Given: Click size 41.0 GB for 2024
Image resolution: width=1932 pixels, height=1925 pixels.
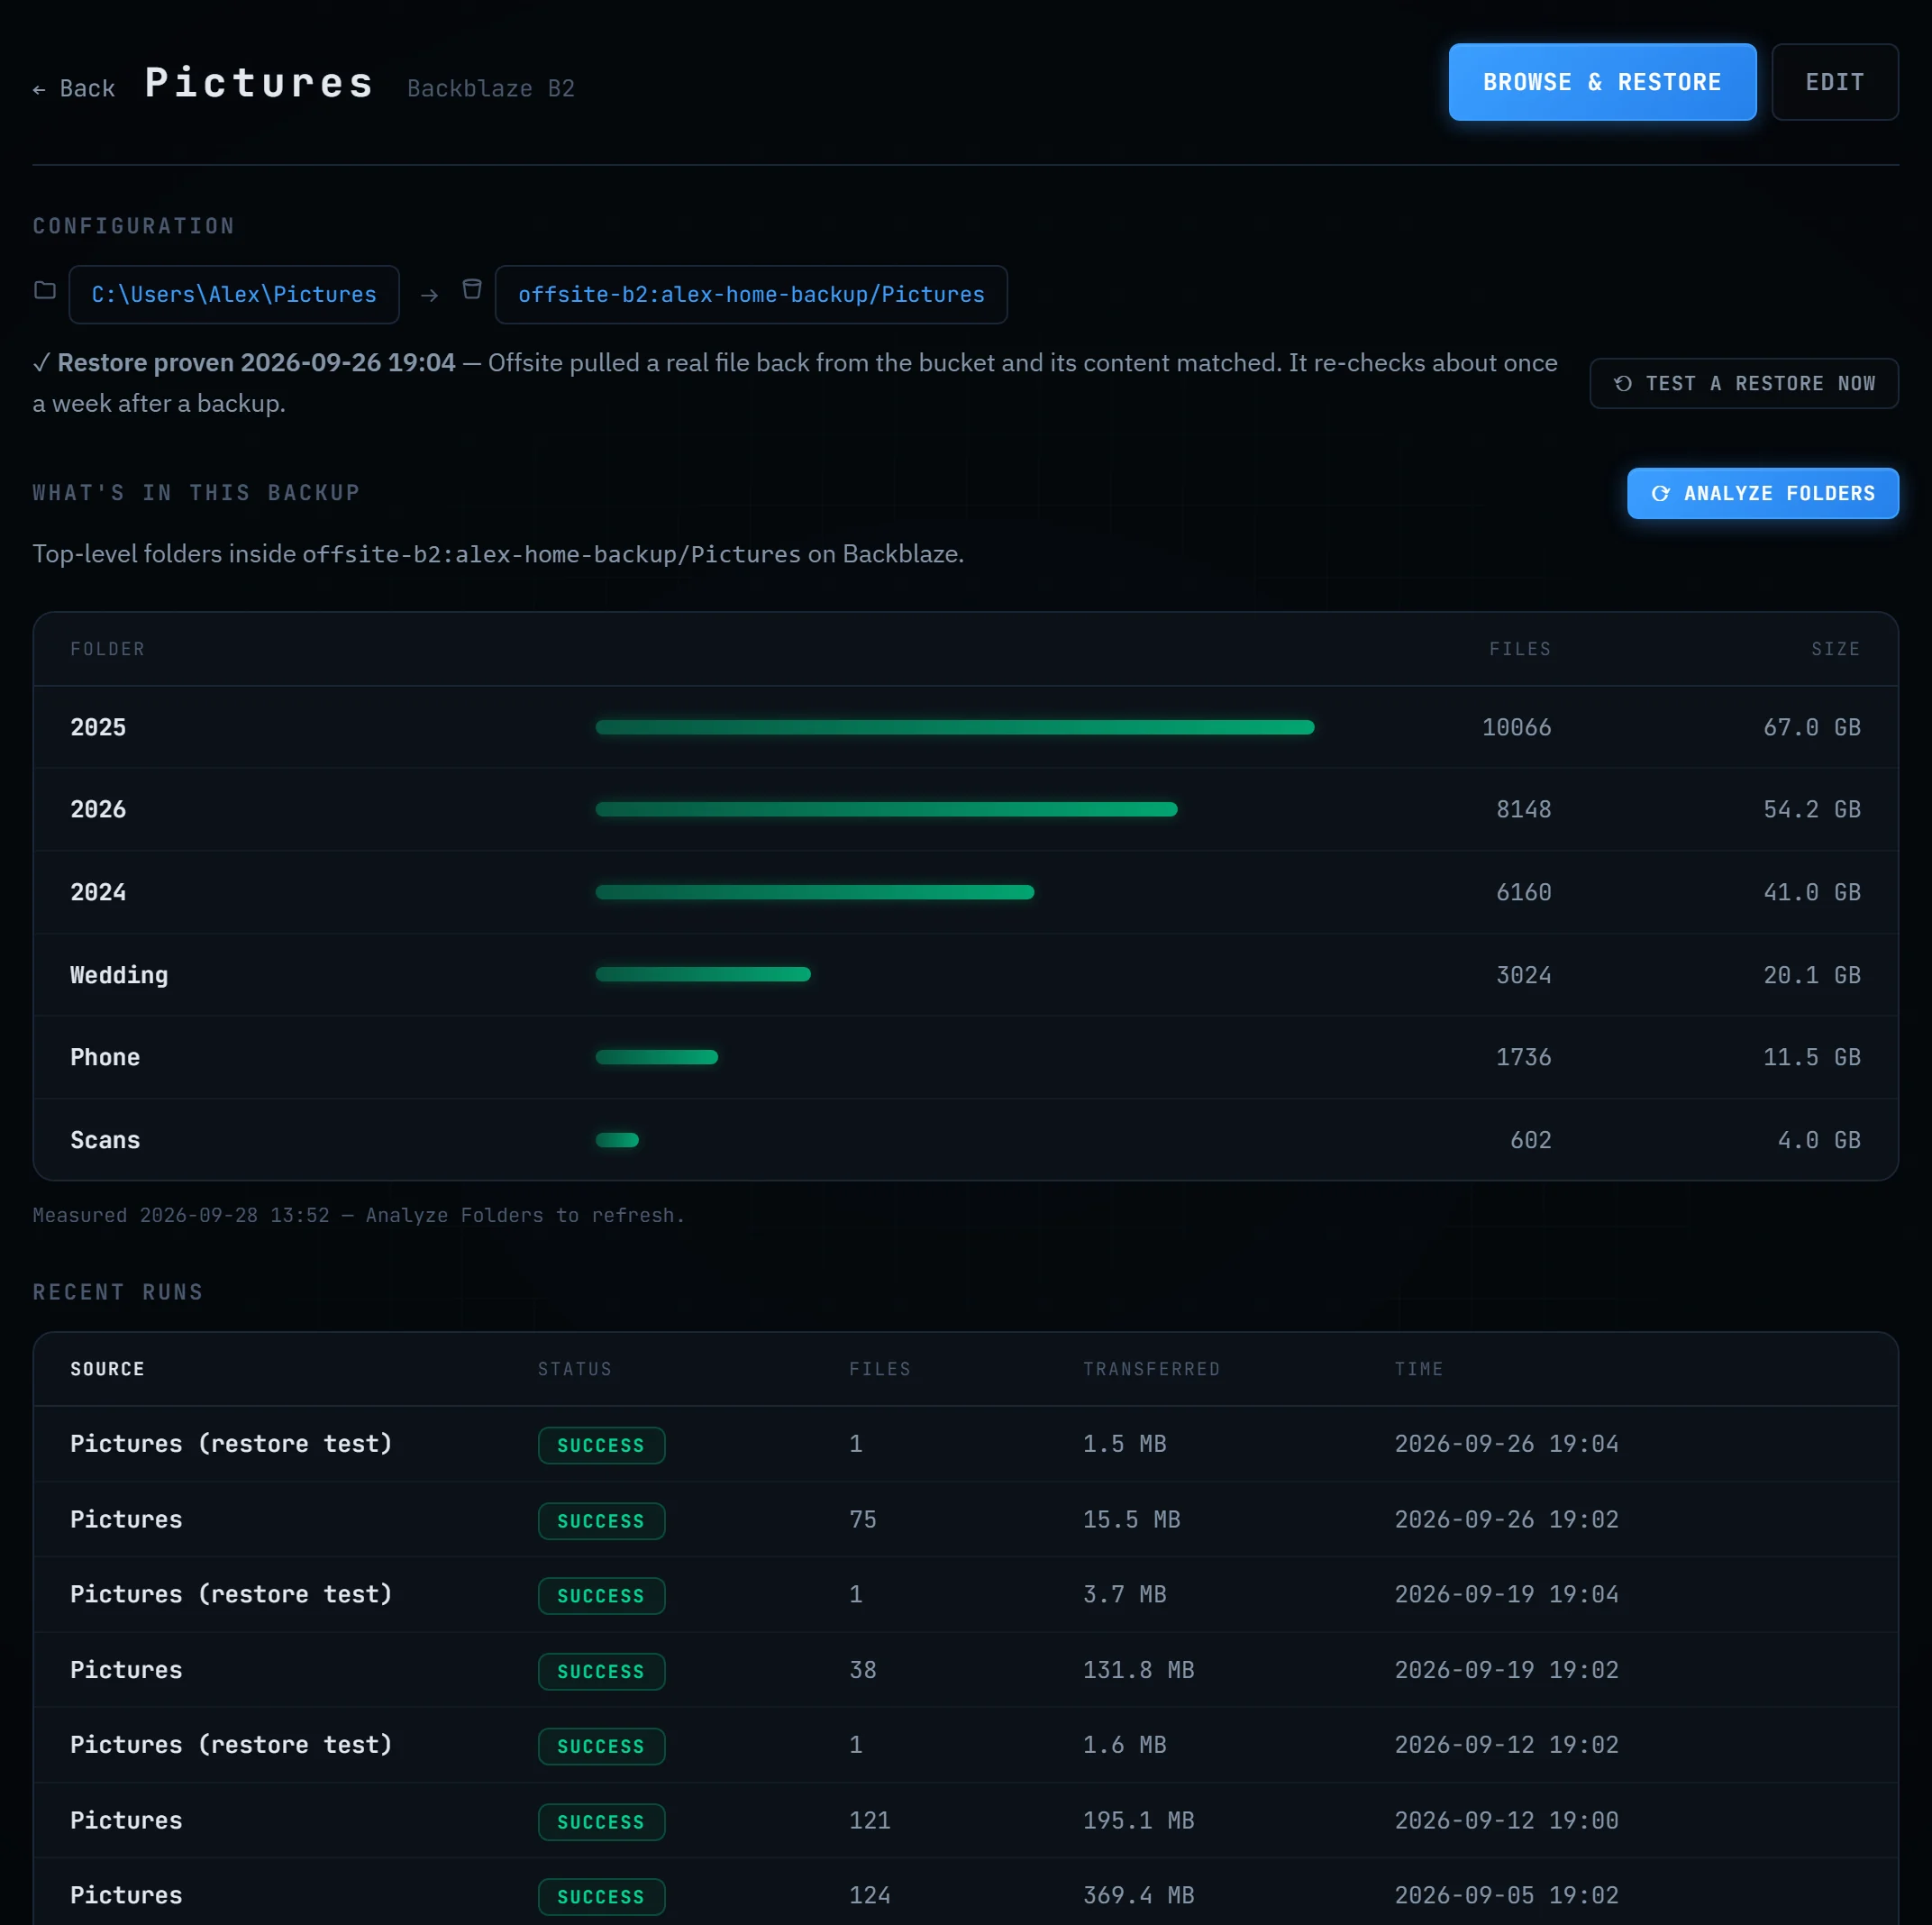Looking at the screenshot, I should (x=1811, y=892).
